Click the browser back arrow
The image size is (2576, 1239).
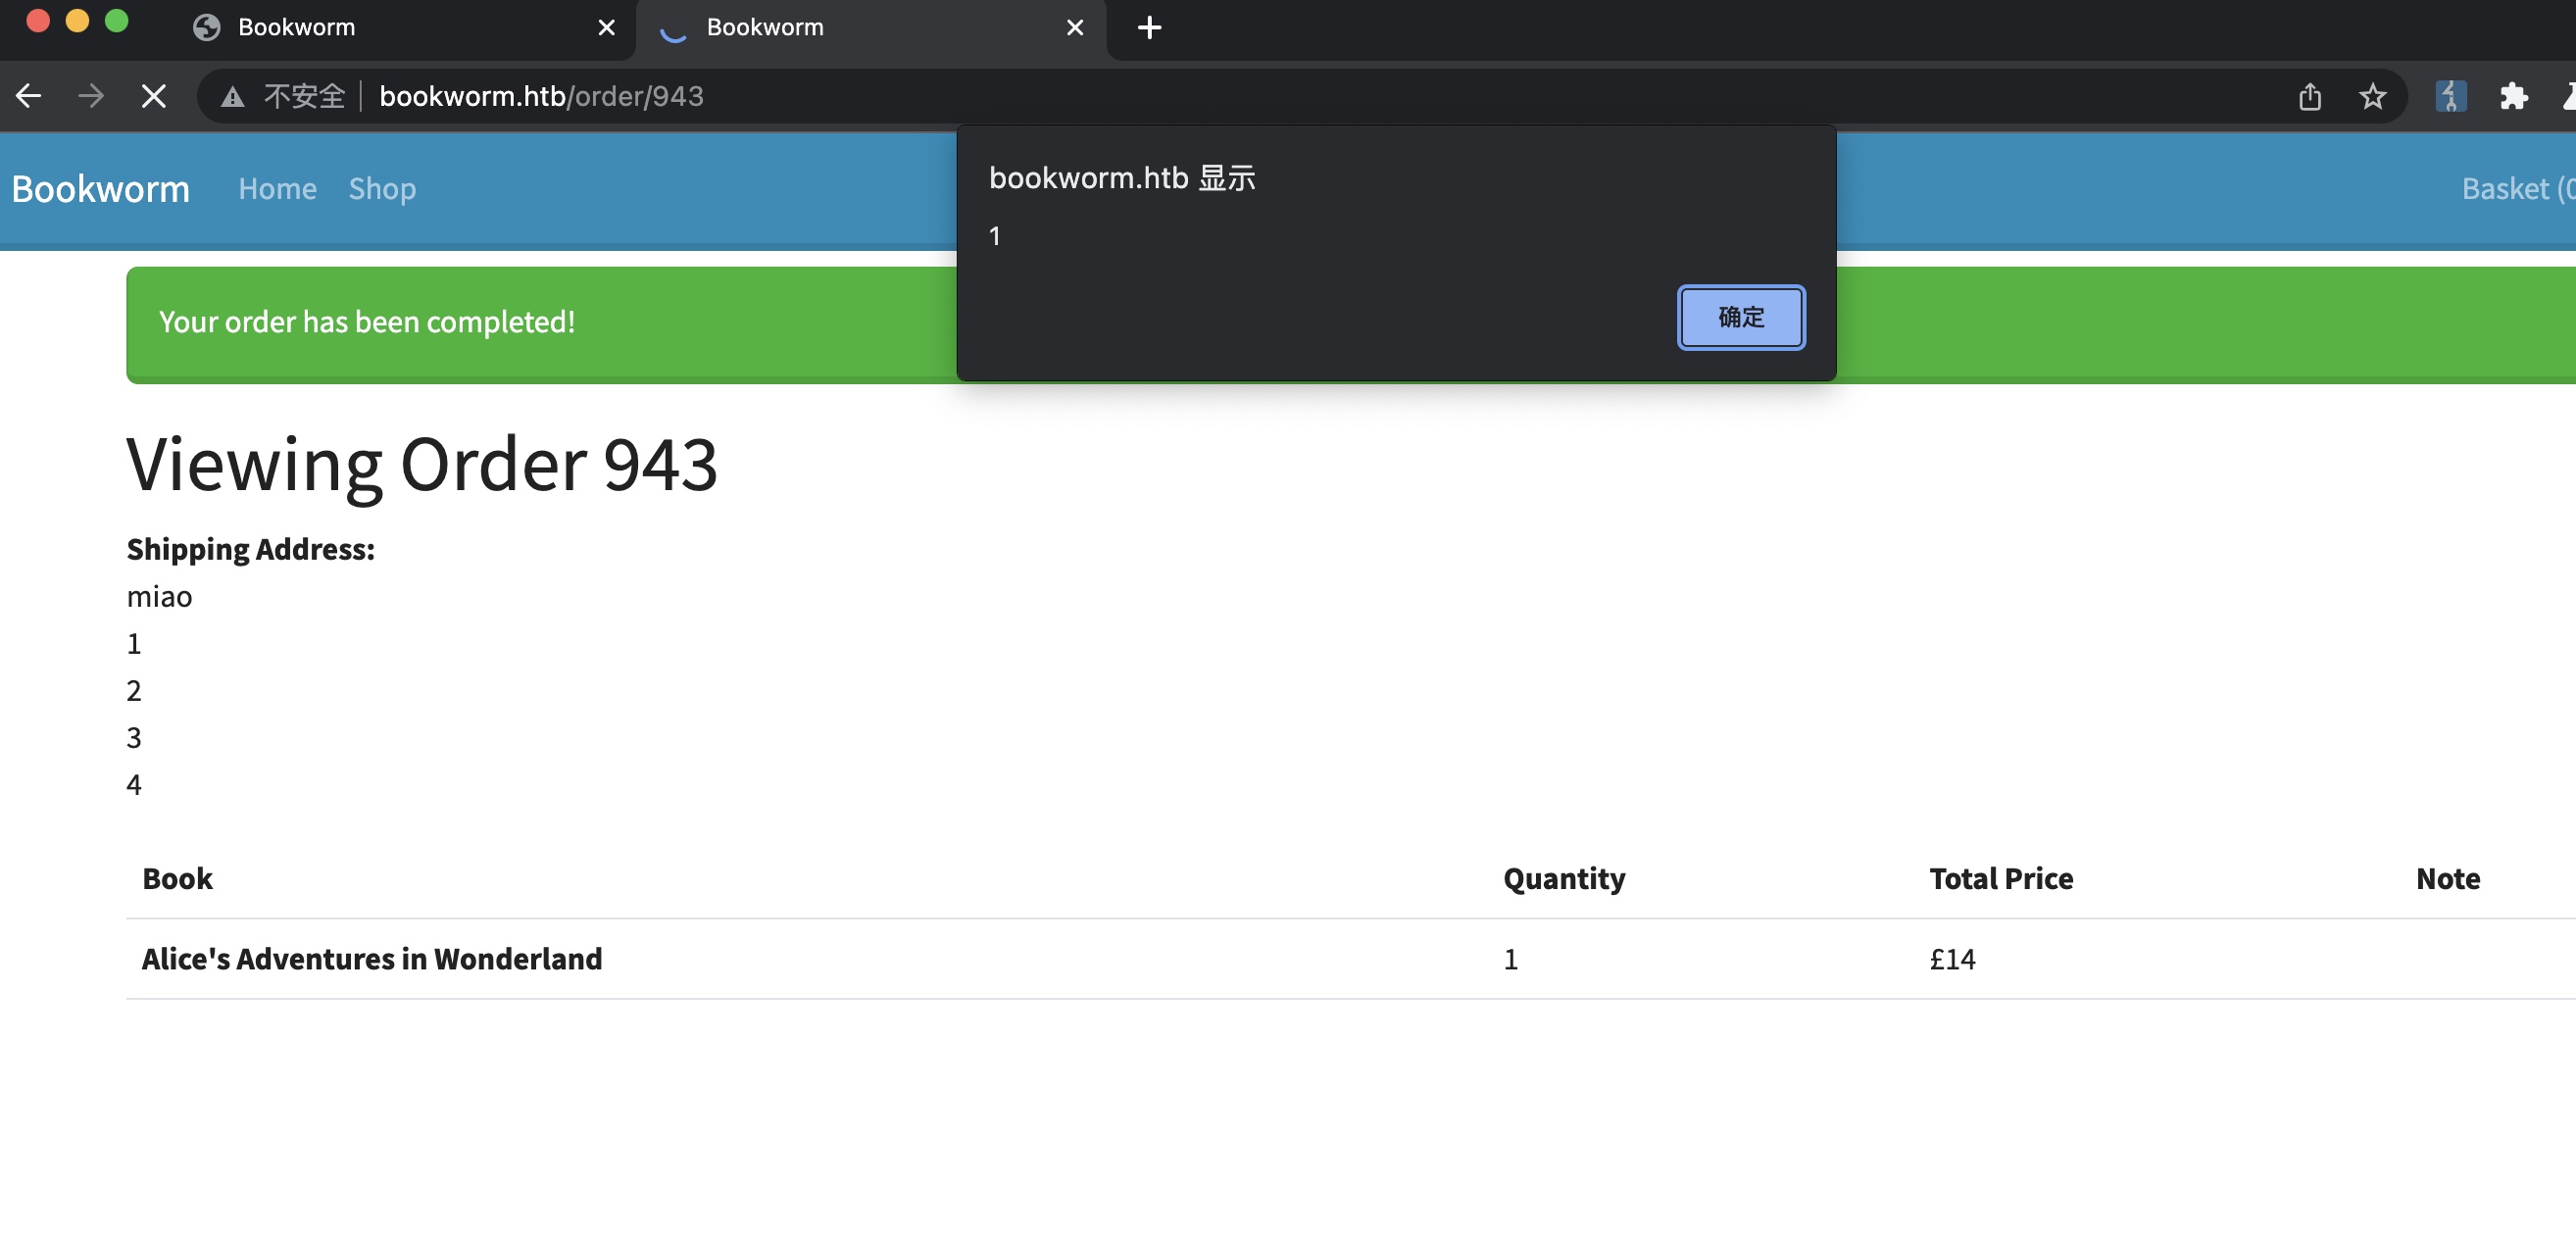(29, 96)
